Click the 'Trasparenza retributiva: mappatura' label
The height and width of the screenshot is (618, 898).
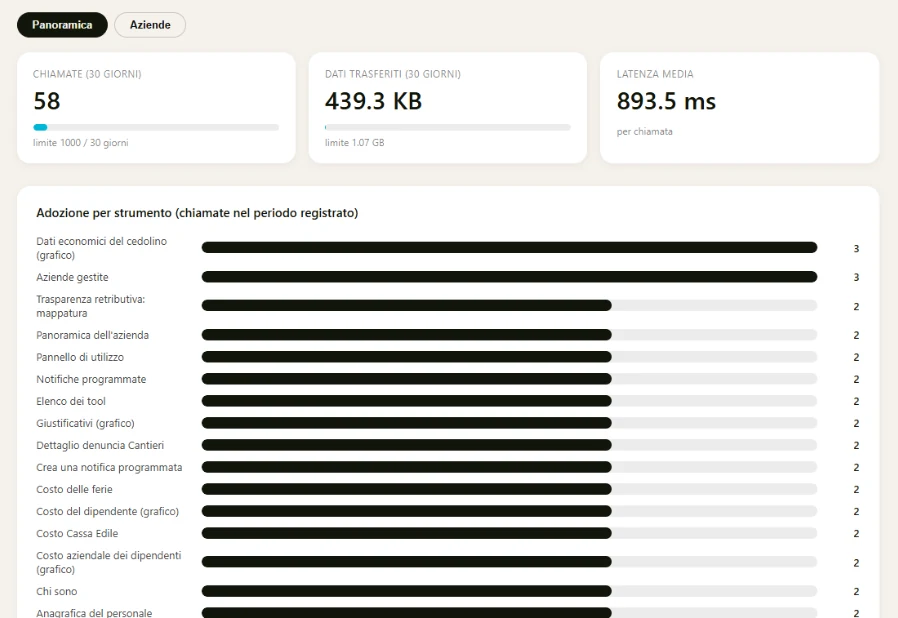[x=90, y=306]
